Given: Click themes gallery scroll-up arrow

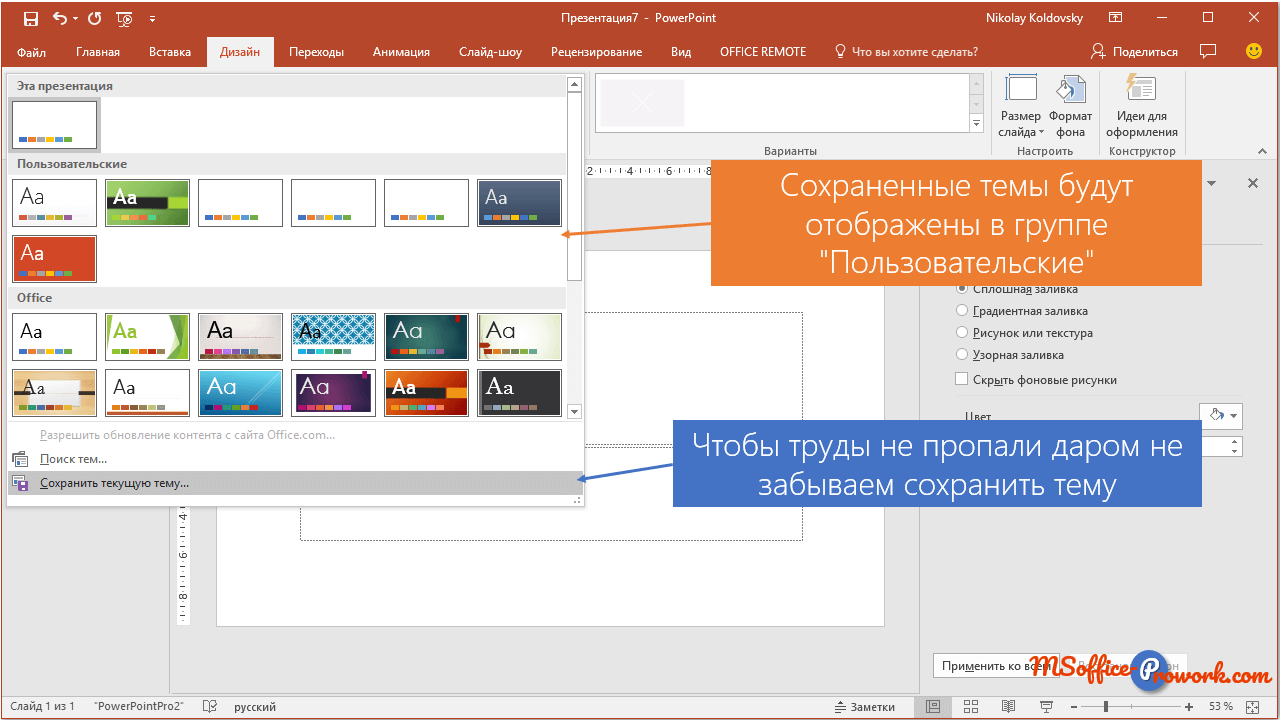Looking at the screenshot, I should (x=575, y=85).
